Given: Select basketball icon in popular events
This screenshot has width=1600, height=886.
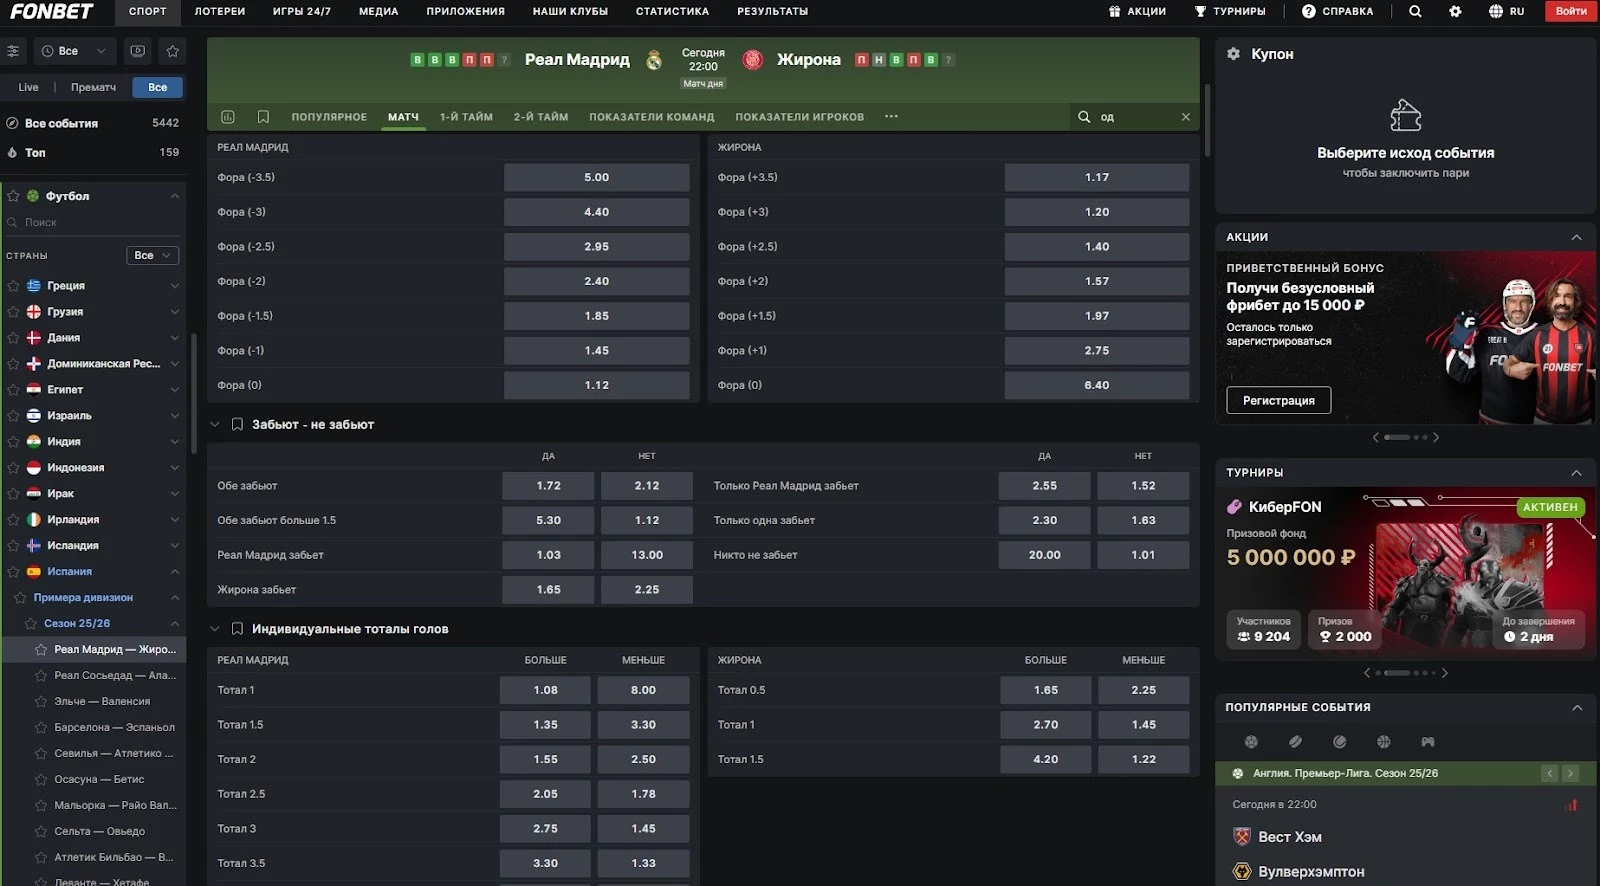Looking at the screenshot, I should coord(1384,742).
